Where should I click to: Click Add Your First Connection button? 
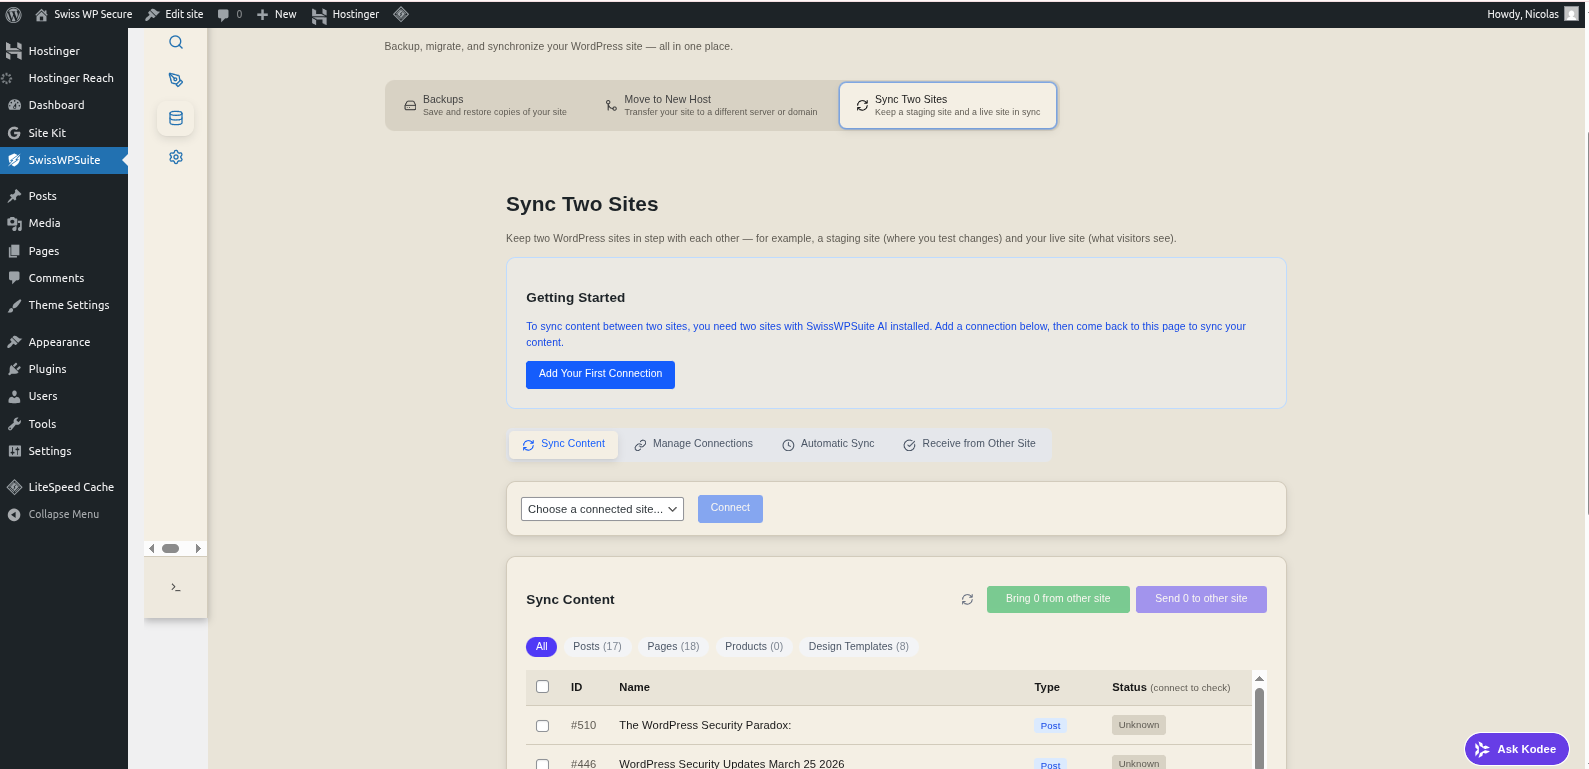pos(600,374)
